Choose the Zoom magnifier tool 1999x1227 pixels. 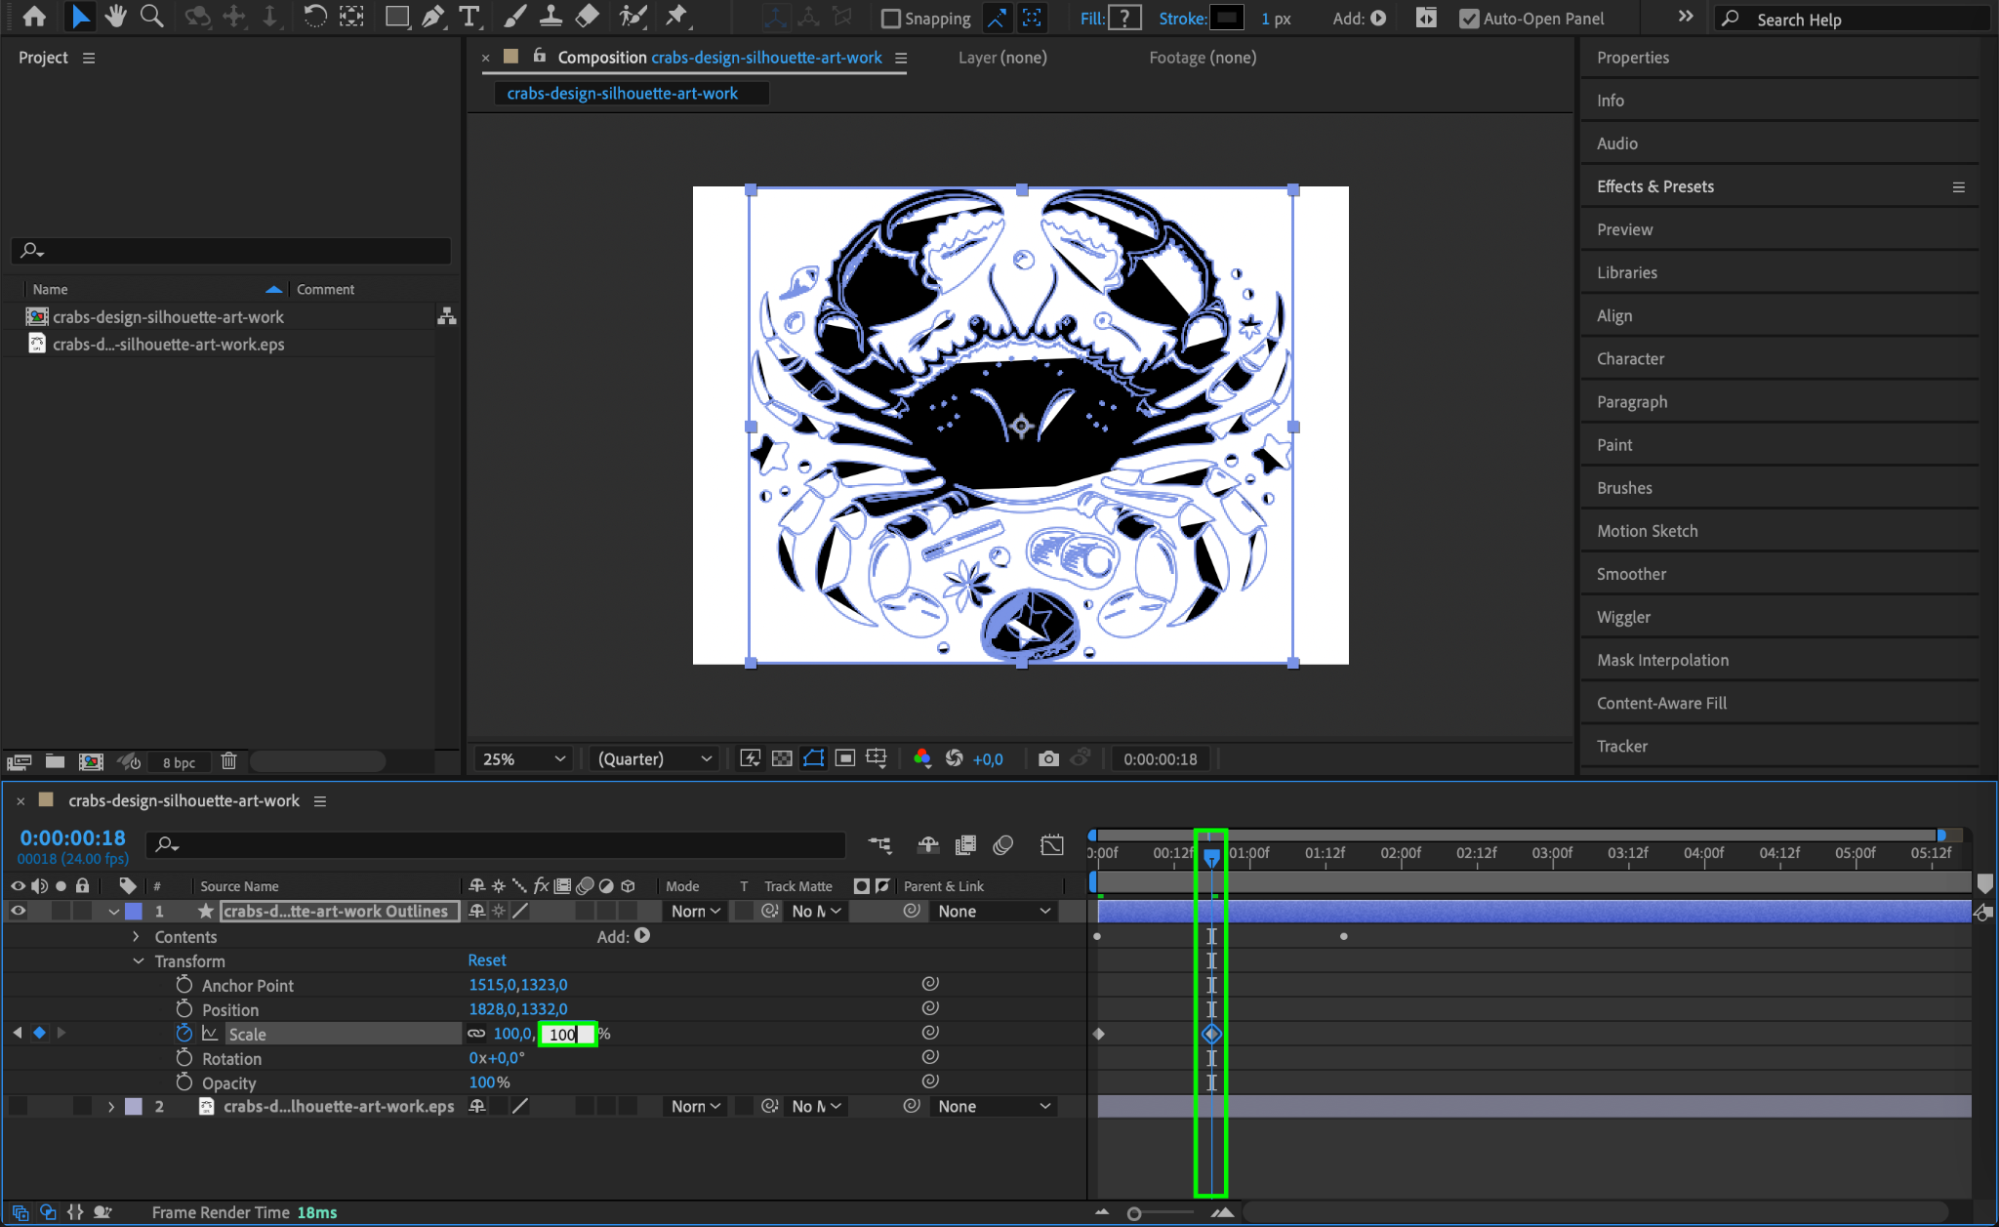pos(152,17)
